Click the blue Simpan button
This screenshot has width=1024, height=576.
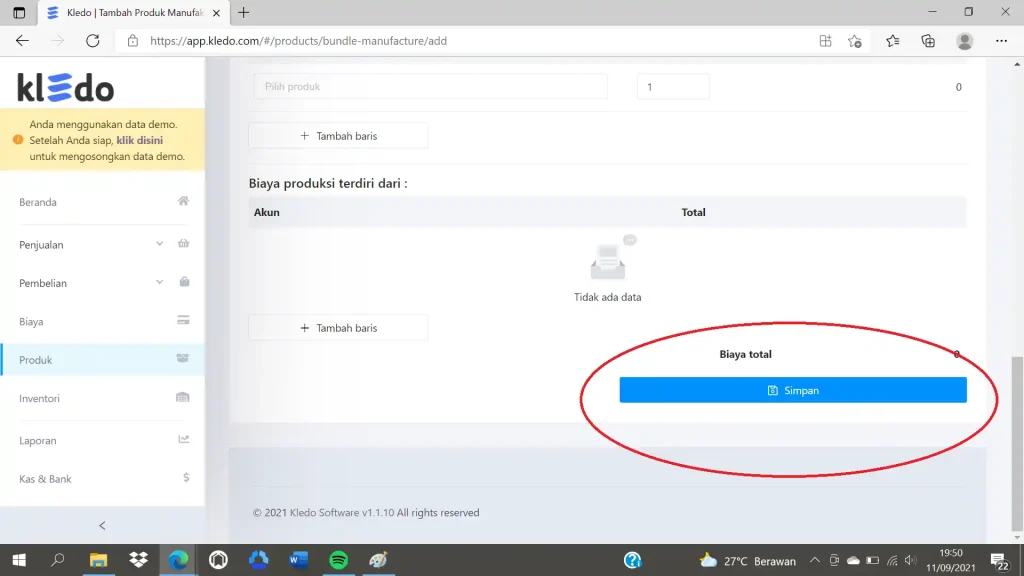tap(793, 390)
